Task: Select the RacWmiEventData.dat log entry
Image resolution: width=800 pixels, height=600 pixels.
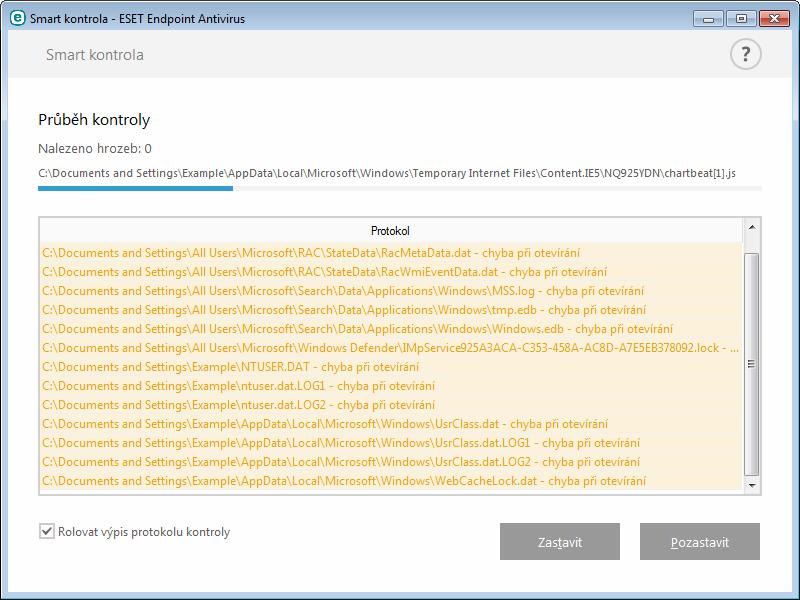Action: click(391, 272)
